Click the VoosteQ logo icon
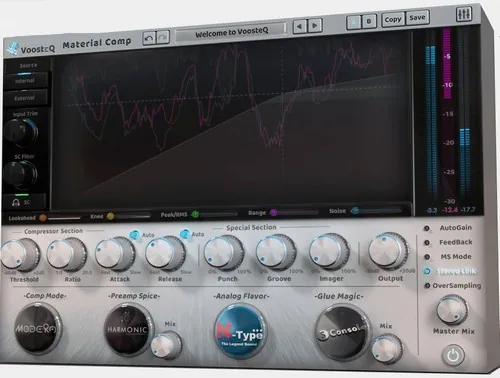The height and width of the screenshot is (378, 500). tap(13, 48)
